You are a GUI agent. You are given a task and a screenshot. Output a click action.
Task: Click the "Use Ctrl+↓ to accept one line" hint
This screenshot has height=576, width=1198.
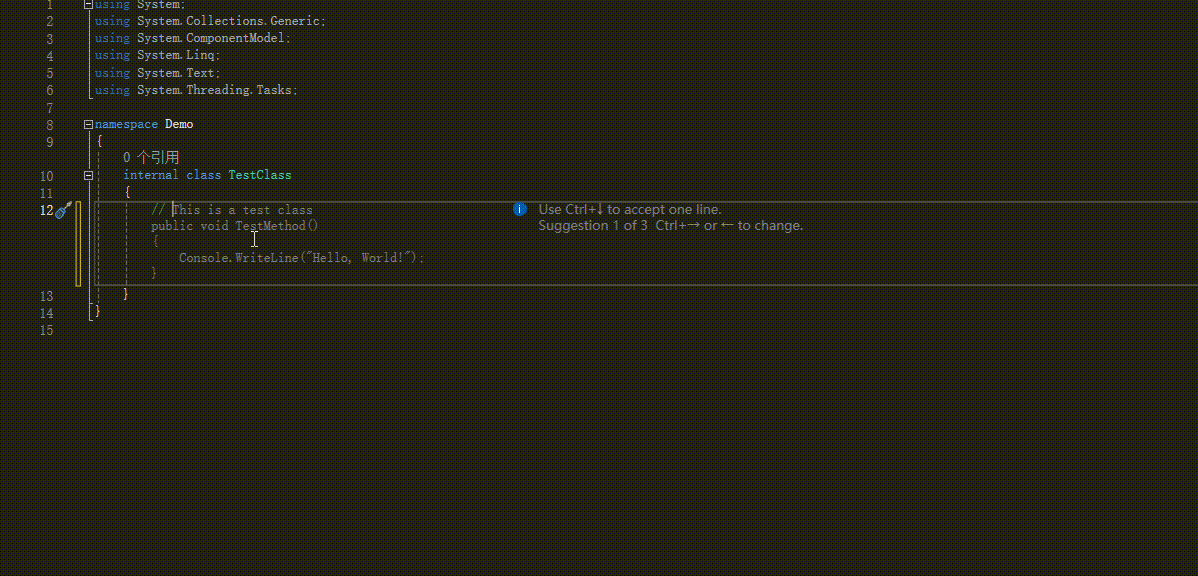pos(630,209)
